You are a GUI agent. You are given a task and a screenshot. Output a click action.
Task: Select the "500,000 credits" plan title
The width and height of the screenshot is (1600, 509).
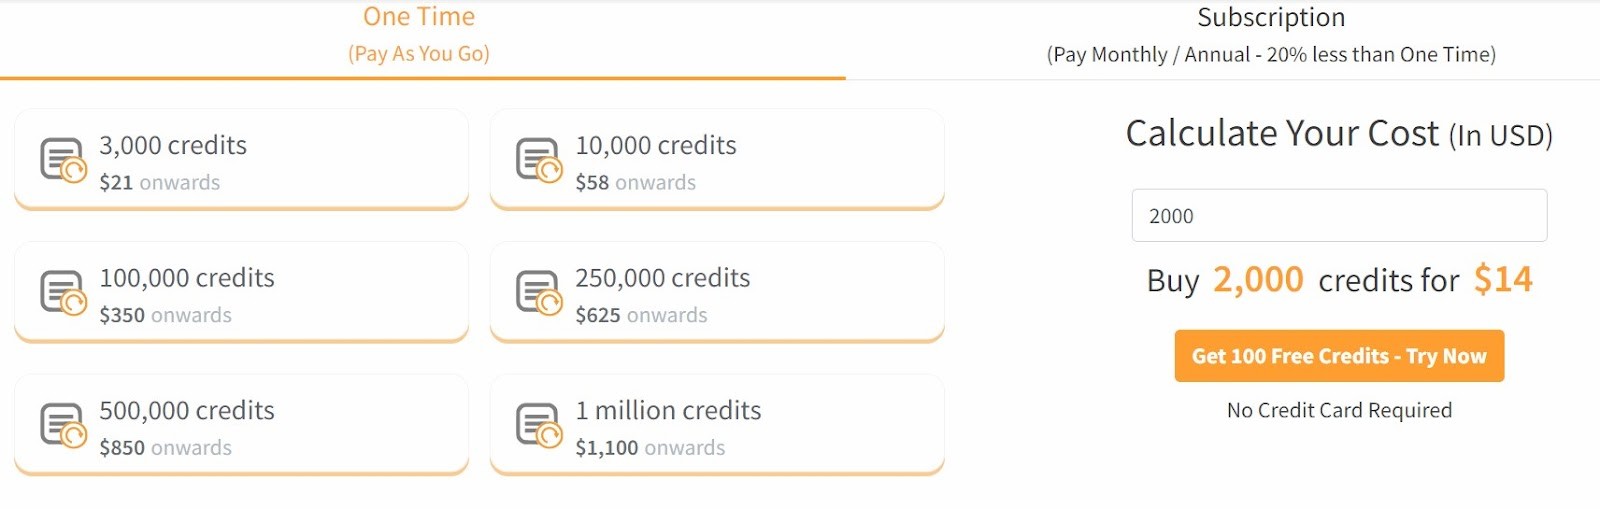[187, 411]
